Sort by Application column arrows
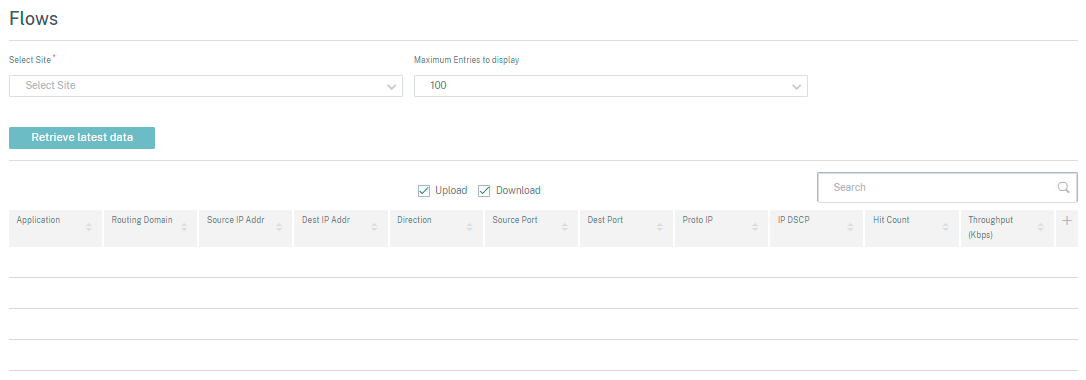The width and height of the screenshot is (1086, 380). (89, 227)
